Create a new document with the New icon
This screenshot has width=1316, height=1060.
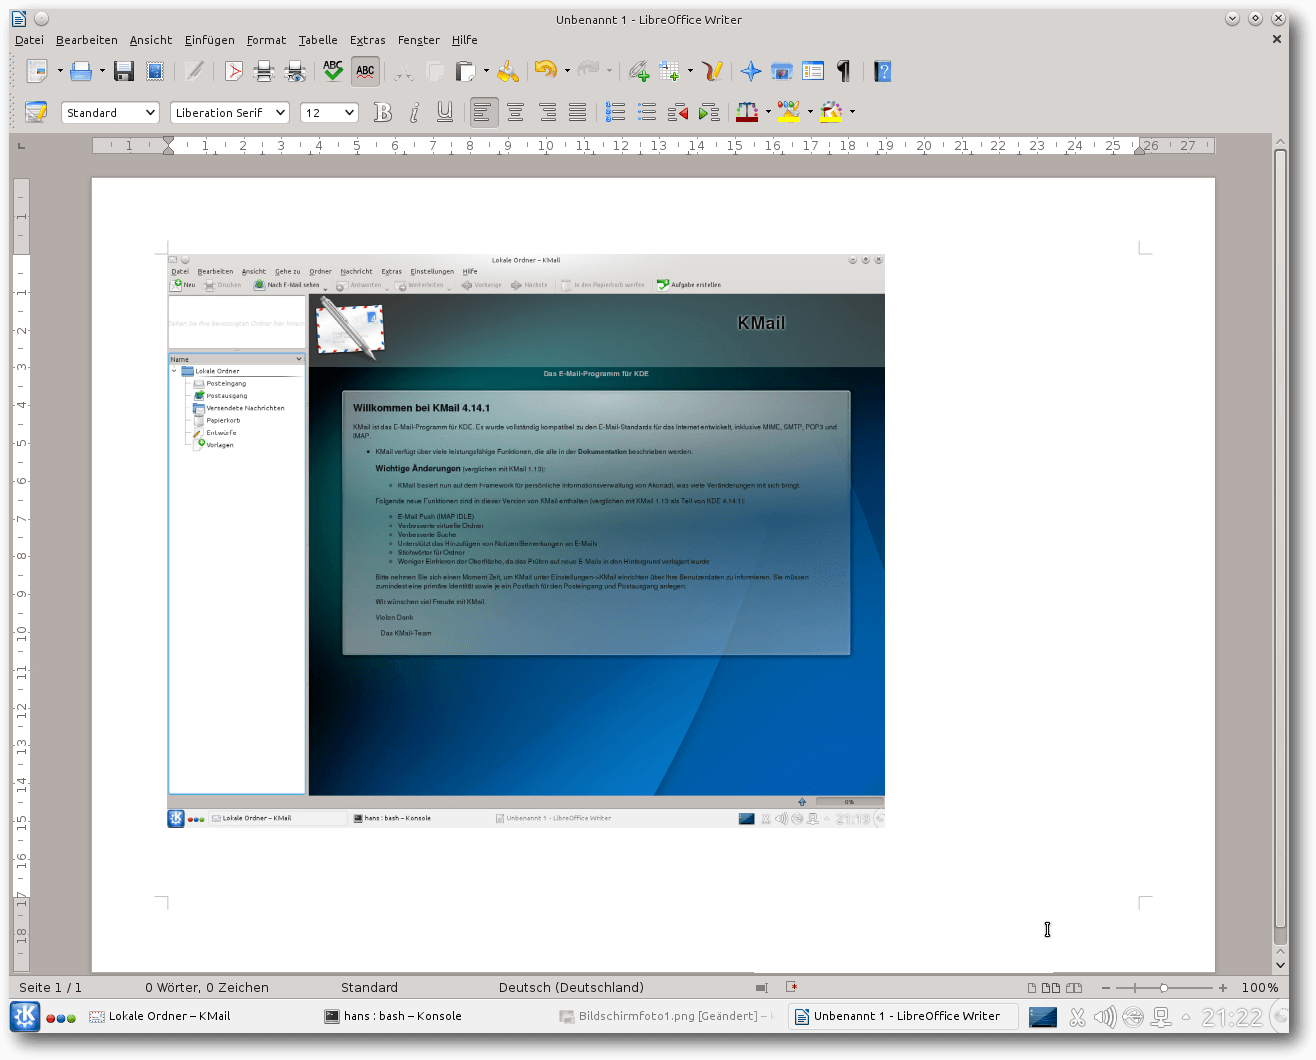[37, 71]
